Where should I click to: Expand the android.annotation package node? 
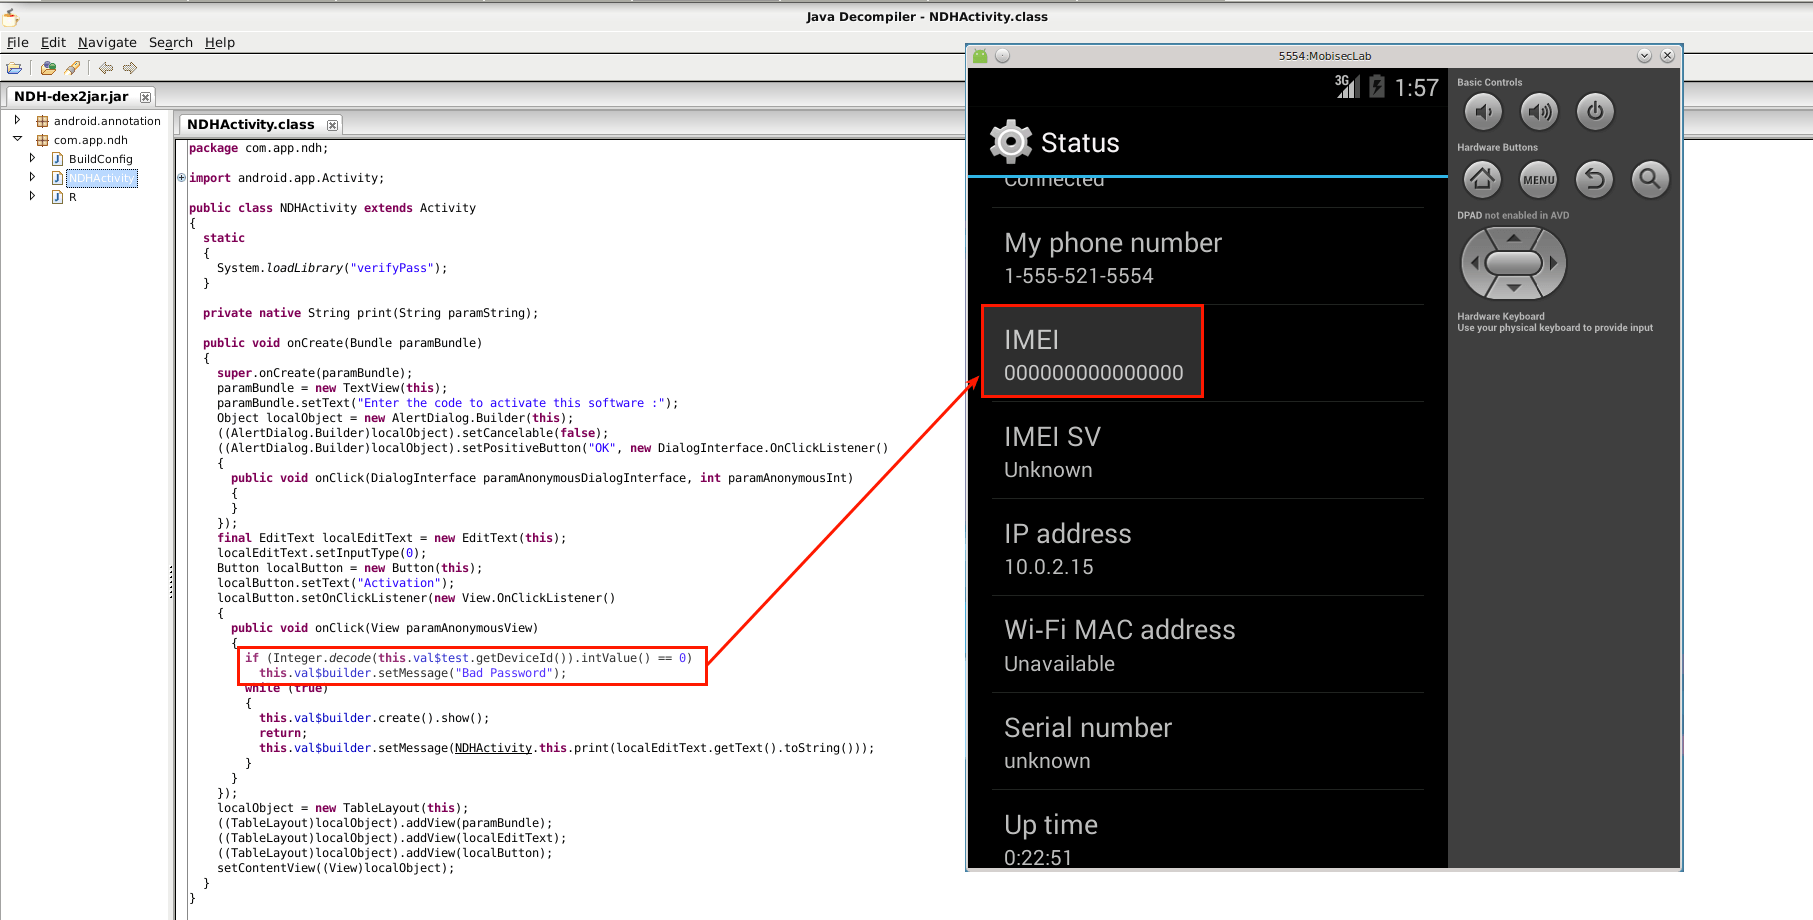pos(17,120)
